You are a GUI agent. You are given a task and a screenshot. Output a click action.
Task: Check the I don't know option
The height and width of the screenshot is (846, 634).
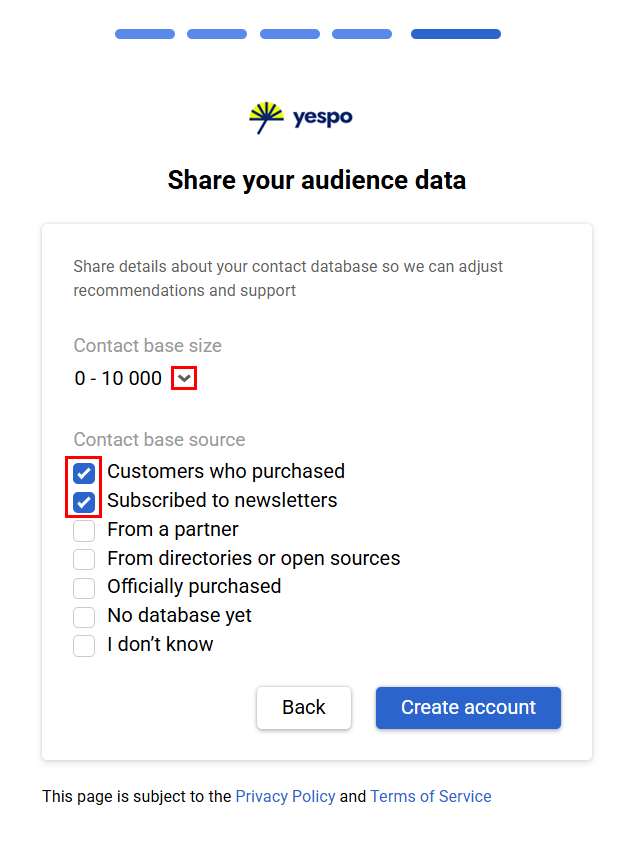coord(84,646)
